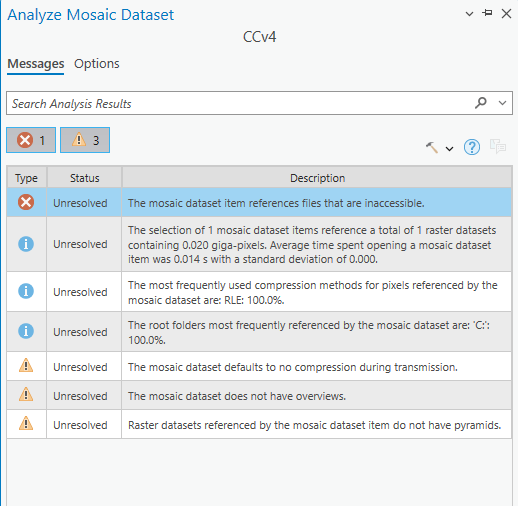Expand the search options dropdown
518x506 pixels.
502,103
